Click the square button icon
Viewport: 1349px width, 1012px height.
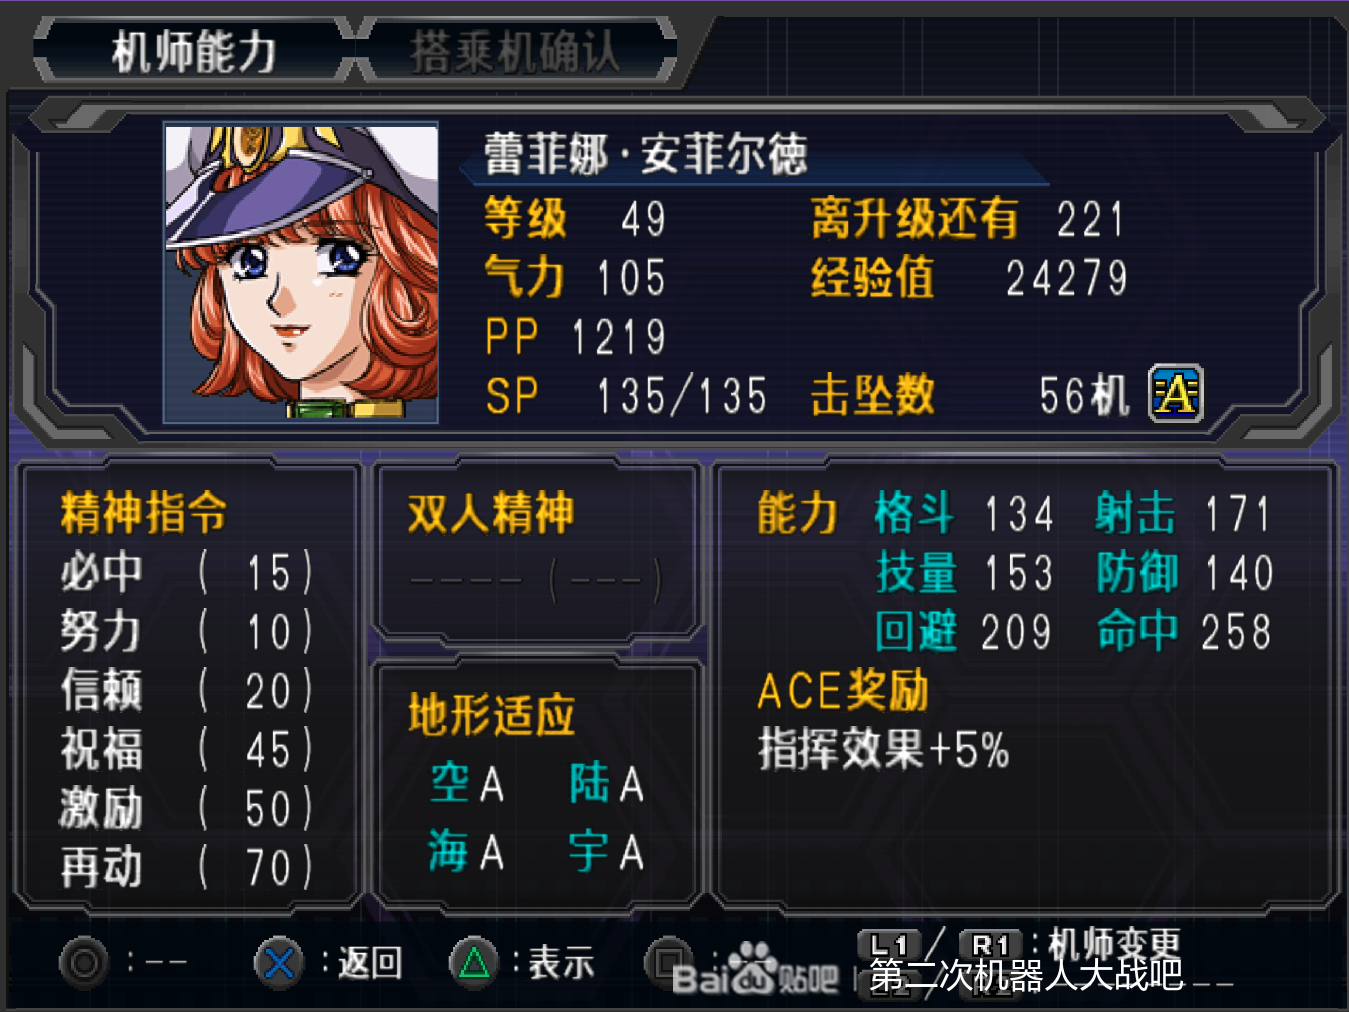(668, 962)
